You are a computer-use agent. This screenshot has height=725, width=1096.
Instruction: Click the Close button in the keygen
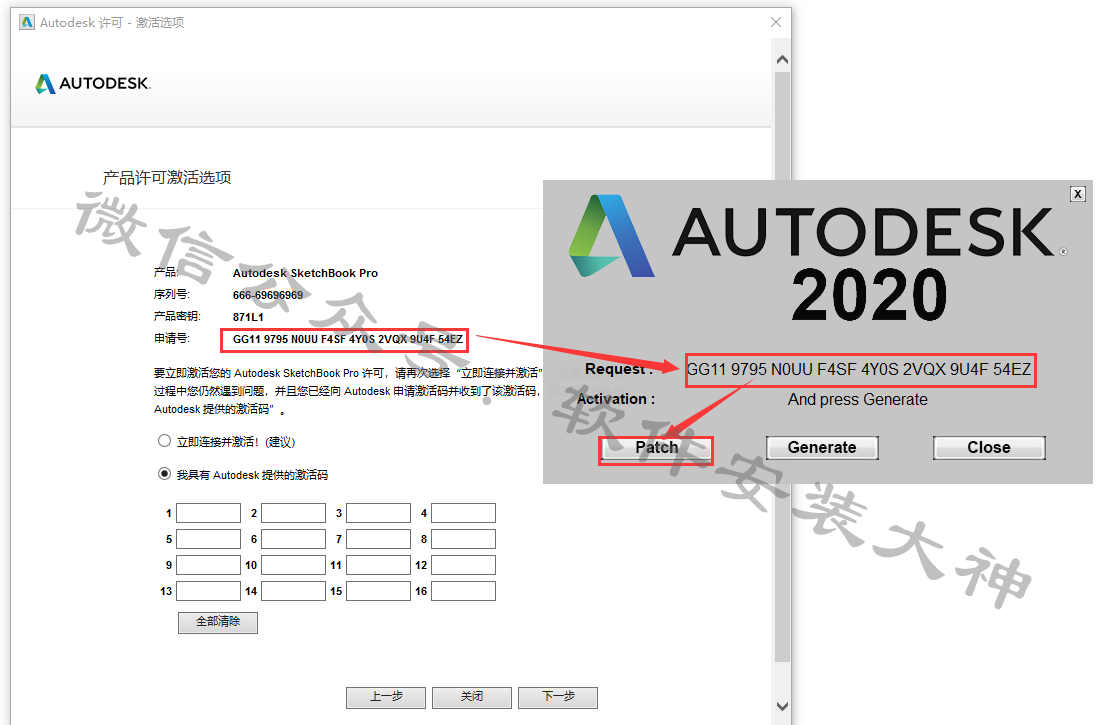click(x=989, y=448)
